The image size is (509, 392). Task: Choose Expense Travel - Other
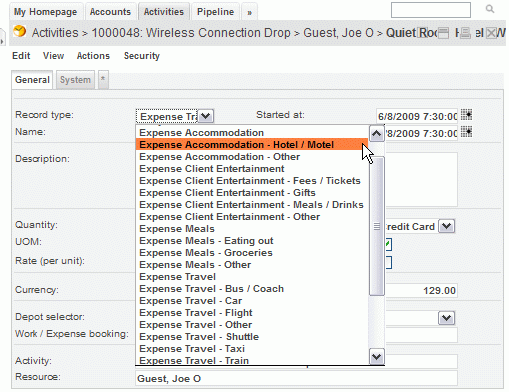coord(252,325)
